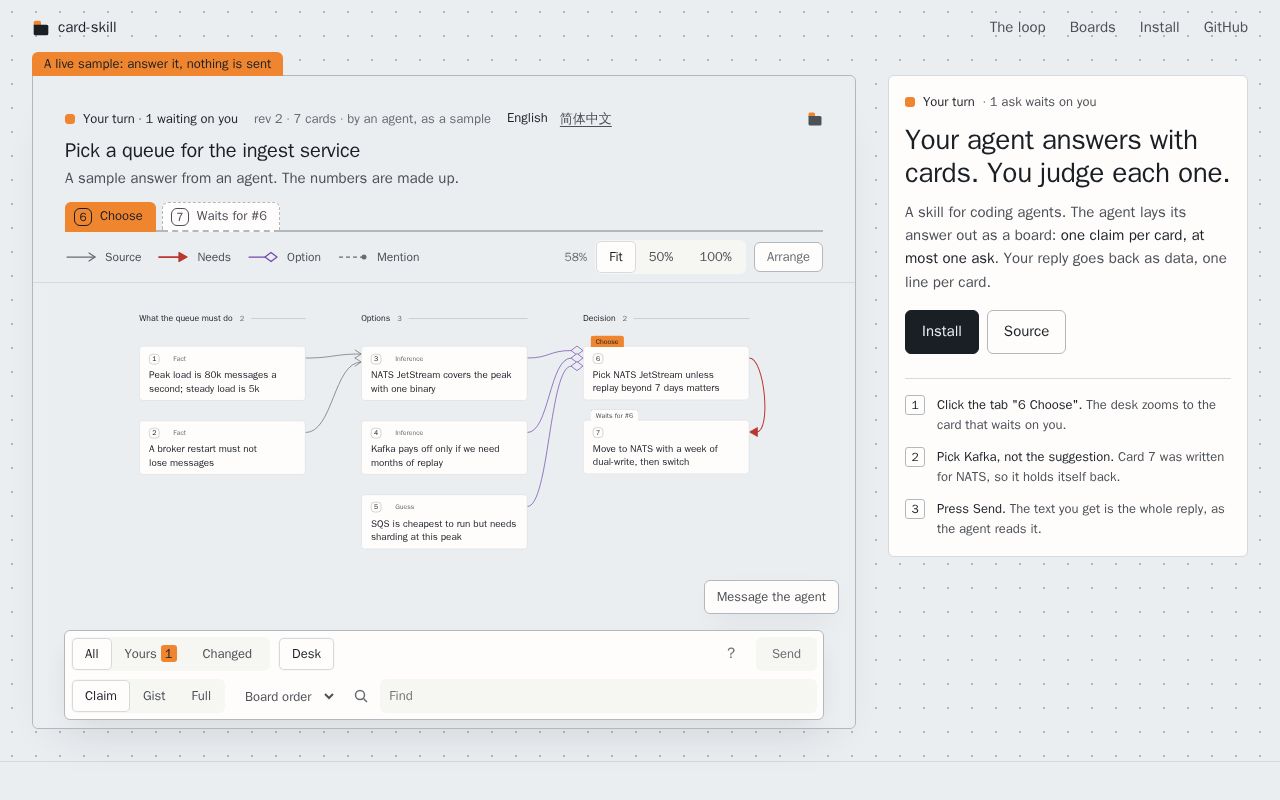Select English language
The height and width of the screenshot is (800, 1280).
pyautogui.click(x=527, y=118)
